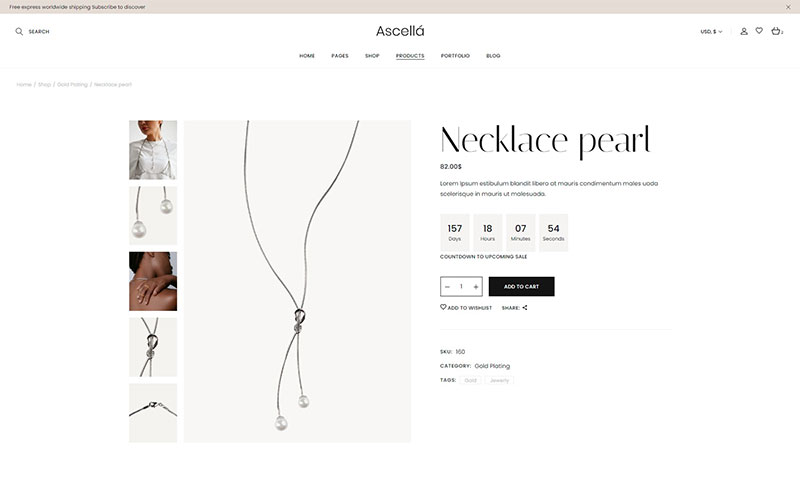Viewport: 800px width, 480px height.
Task: Open the wishlist heart icon in header
Action: 759,31
